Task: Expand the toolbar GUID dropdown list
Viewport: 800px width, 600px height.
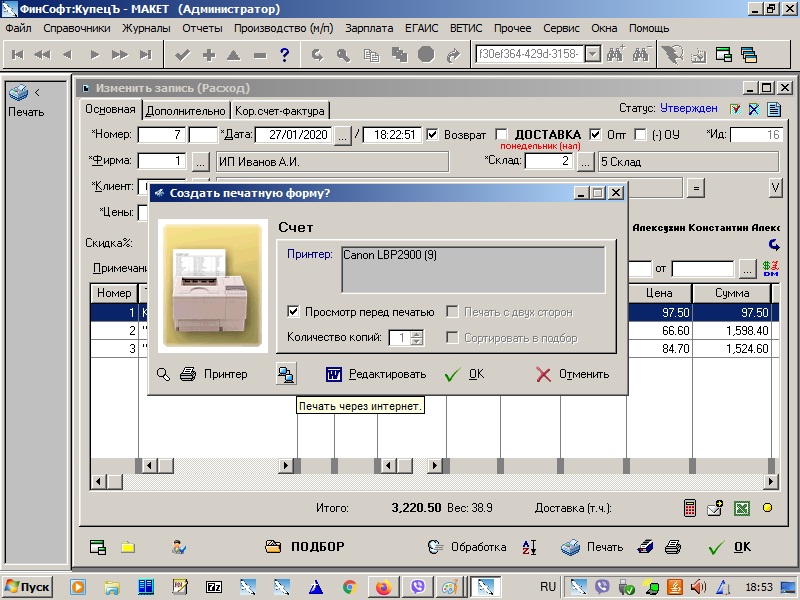Action: pyautogui.click(x=592, y=54)
